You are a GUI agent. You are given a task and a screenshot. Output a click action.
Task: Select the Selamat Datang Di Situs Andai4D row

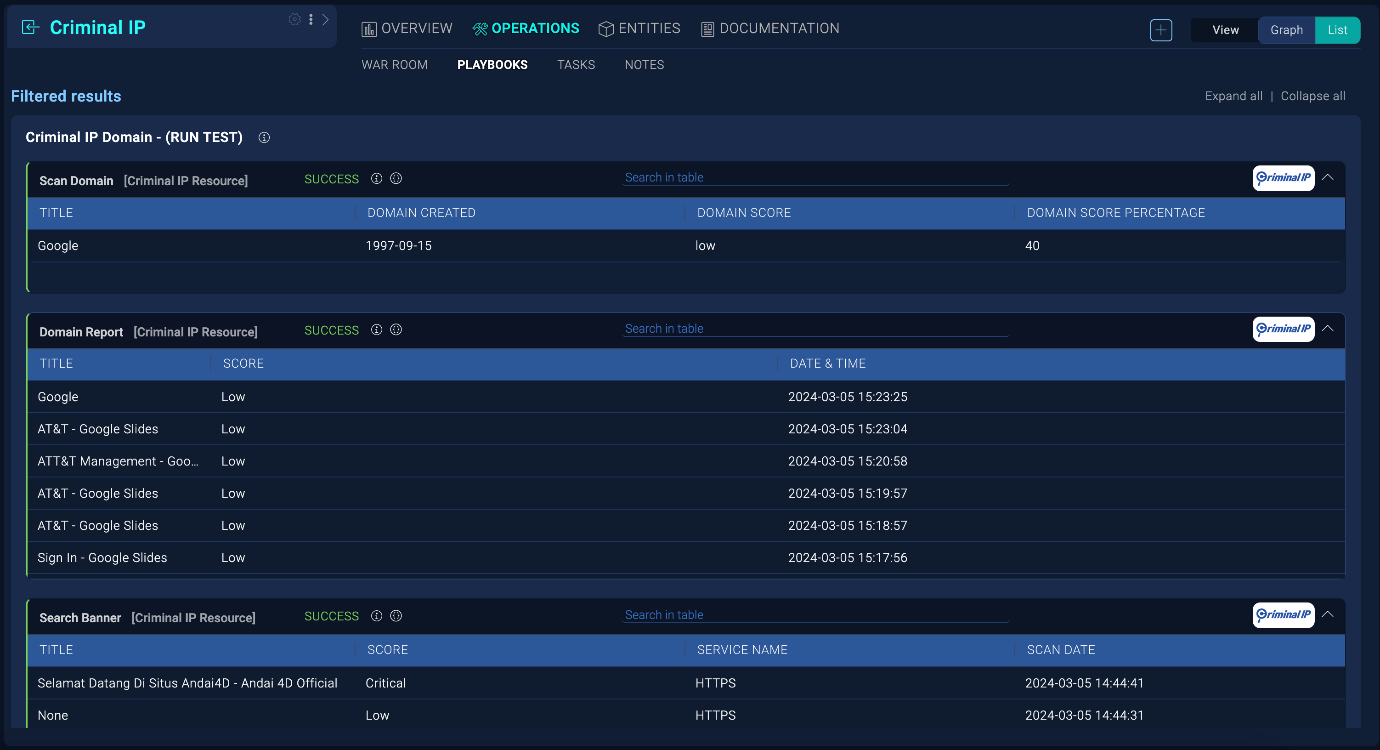pyautogui.click(x=687, y=683)
